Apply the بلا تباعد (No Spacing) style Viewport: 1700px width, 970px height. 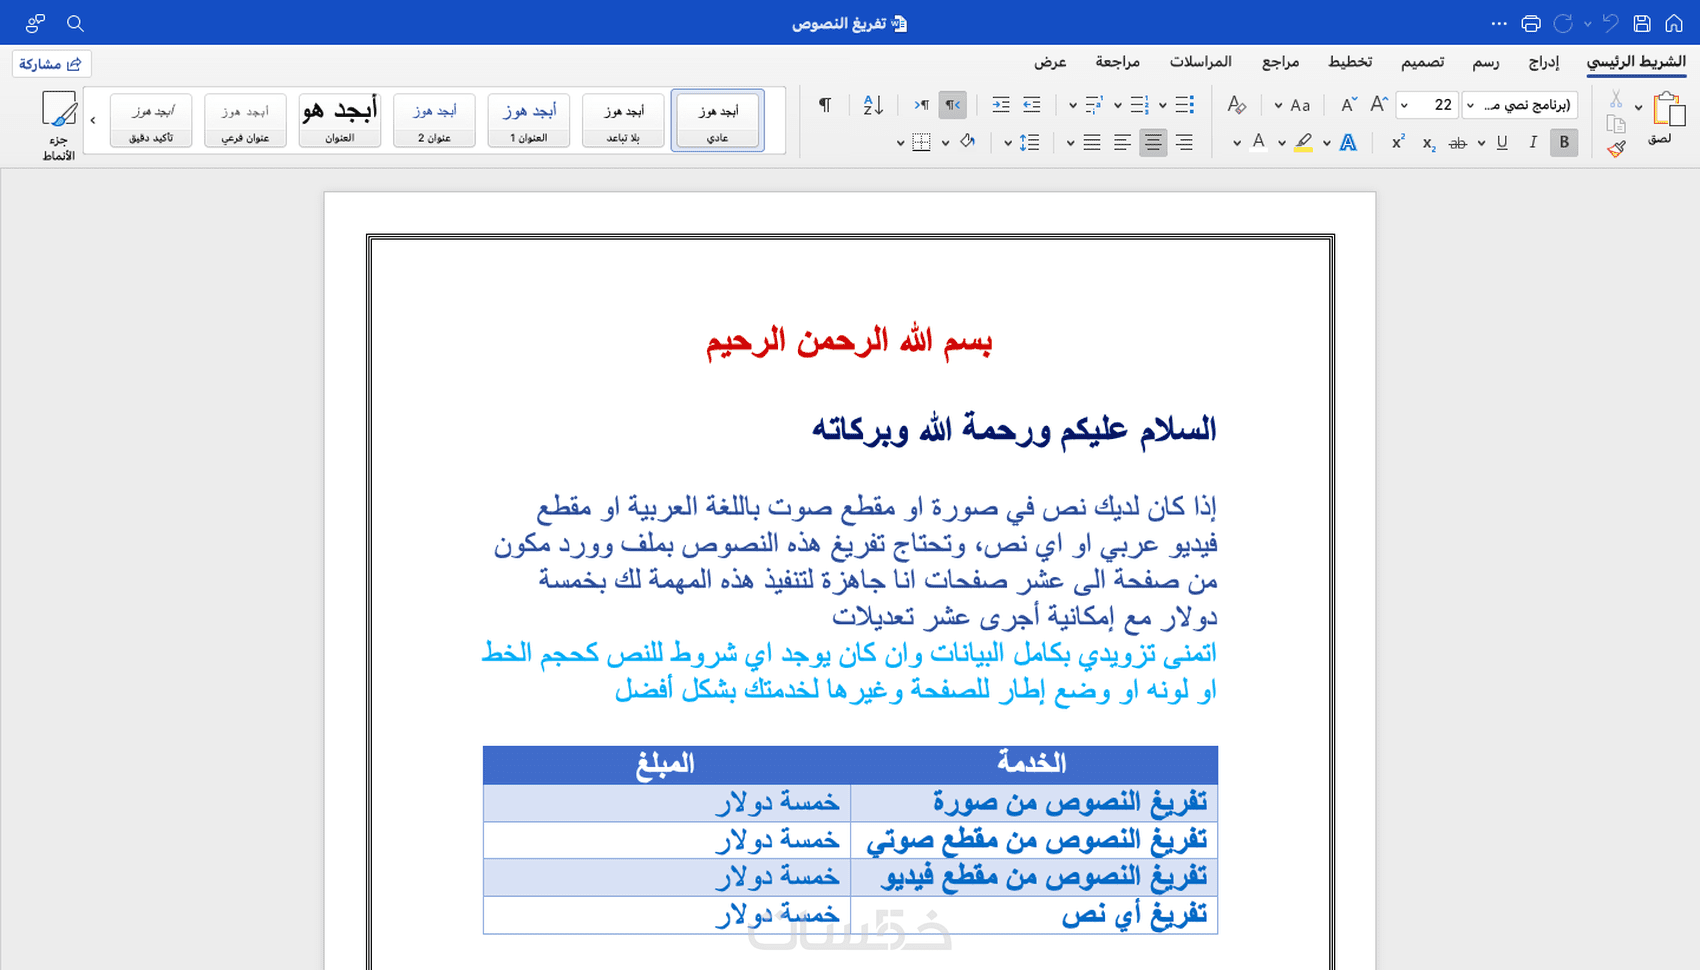623,120
